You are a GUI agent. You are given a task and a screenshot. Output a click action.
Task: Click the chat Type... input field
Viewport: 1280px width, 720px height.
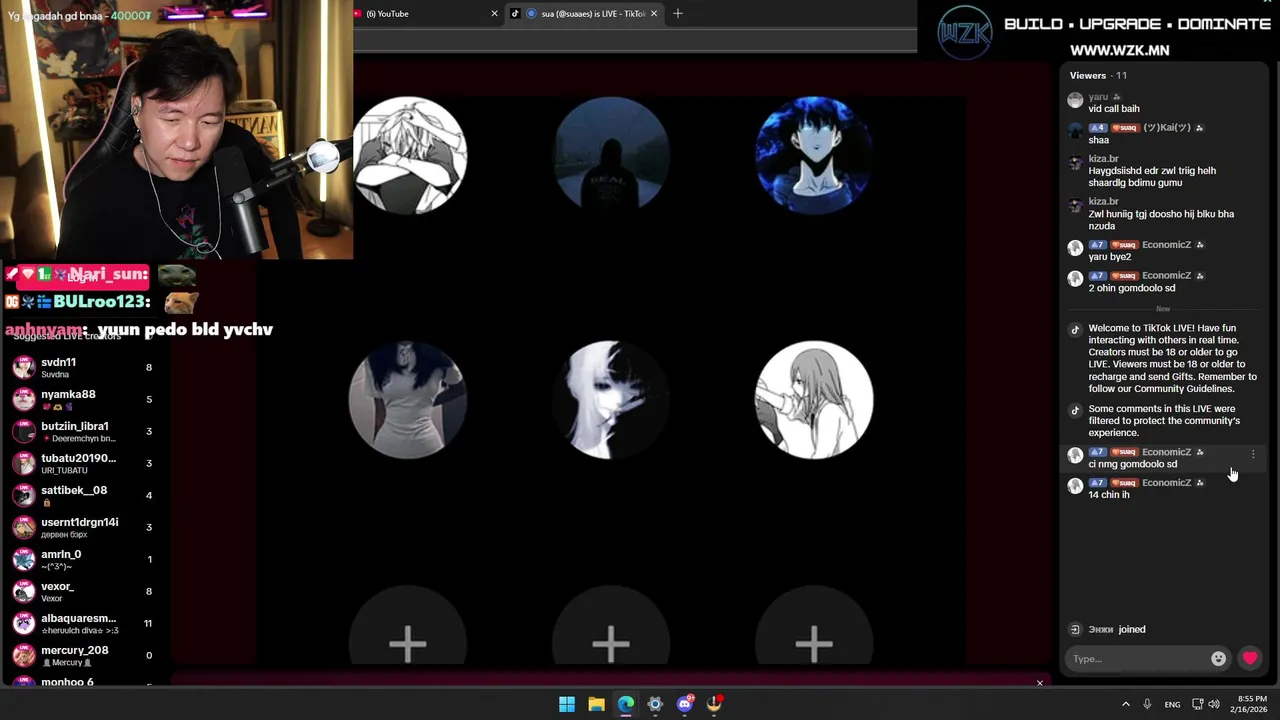[1139, 658]
